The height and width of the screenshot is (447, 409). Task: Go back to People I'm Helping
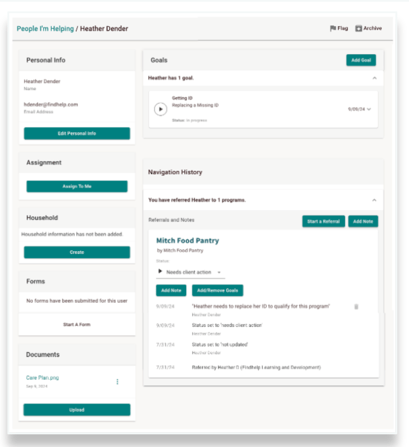[x=45, y=29]
